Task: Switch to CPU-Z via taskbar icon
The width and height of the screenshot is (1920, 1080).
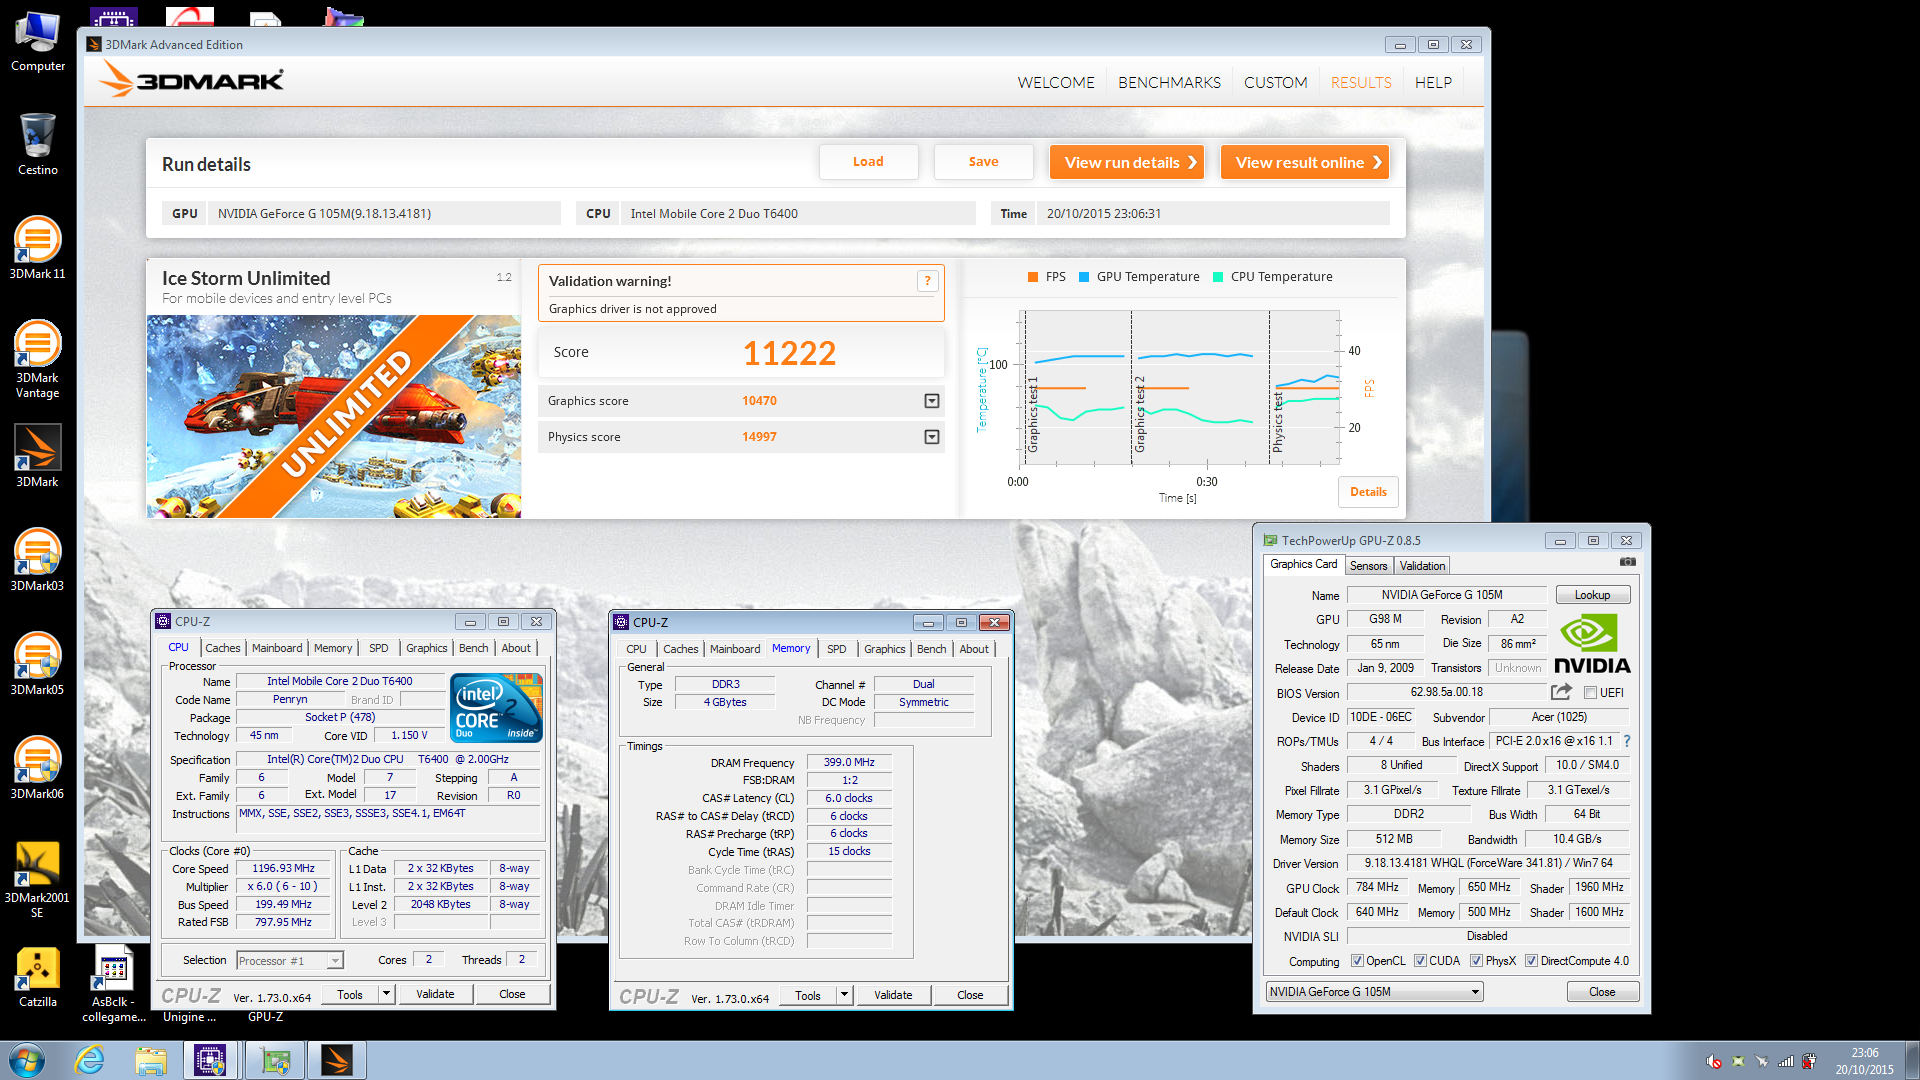Action: tap(210, 1060)
